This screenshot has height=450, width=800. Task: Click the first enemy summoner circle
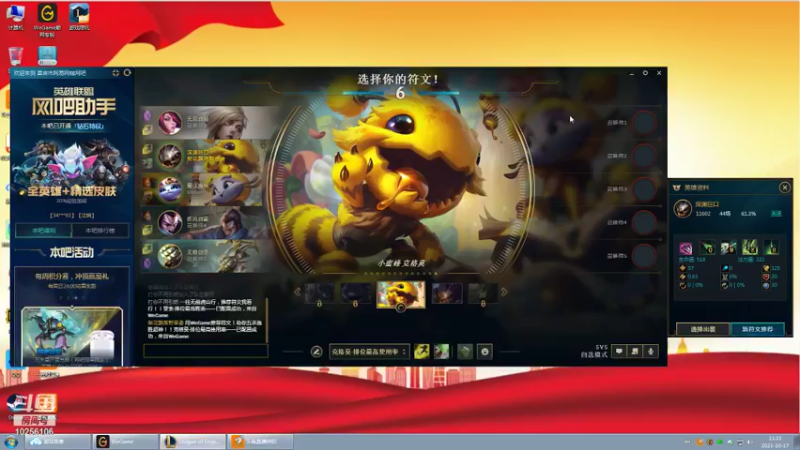[644, 122]
